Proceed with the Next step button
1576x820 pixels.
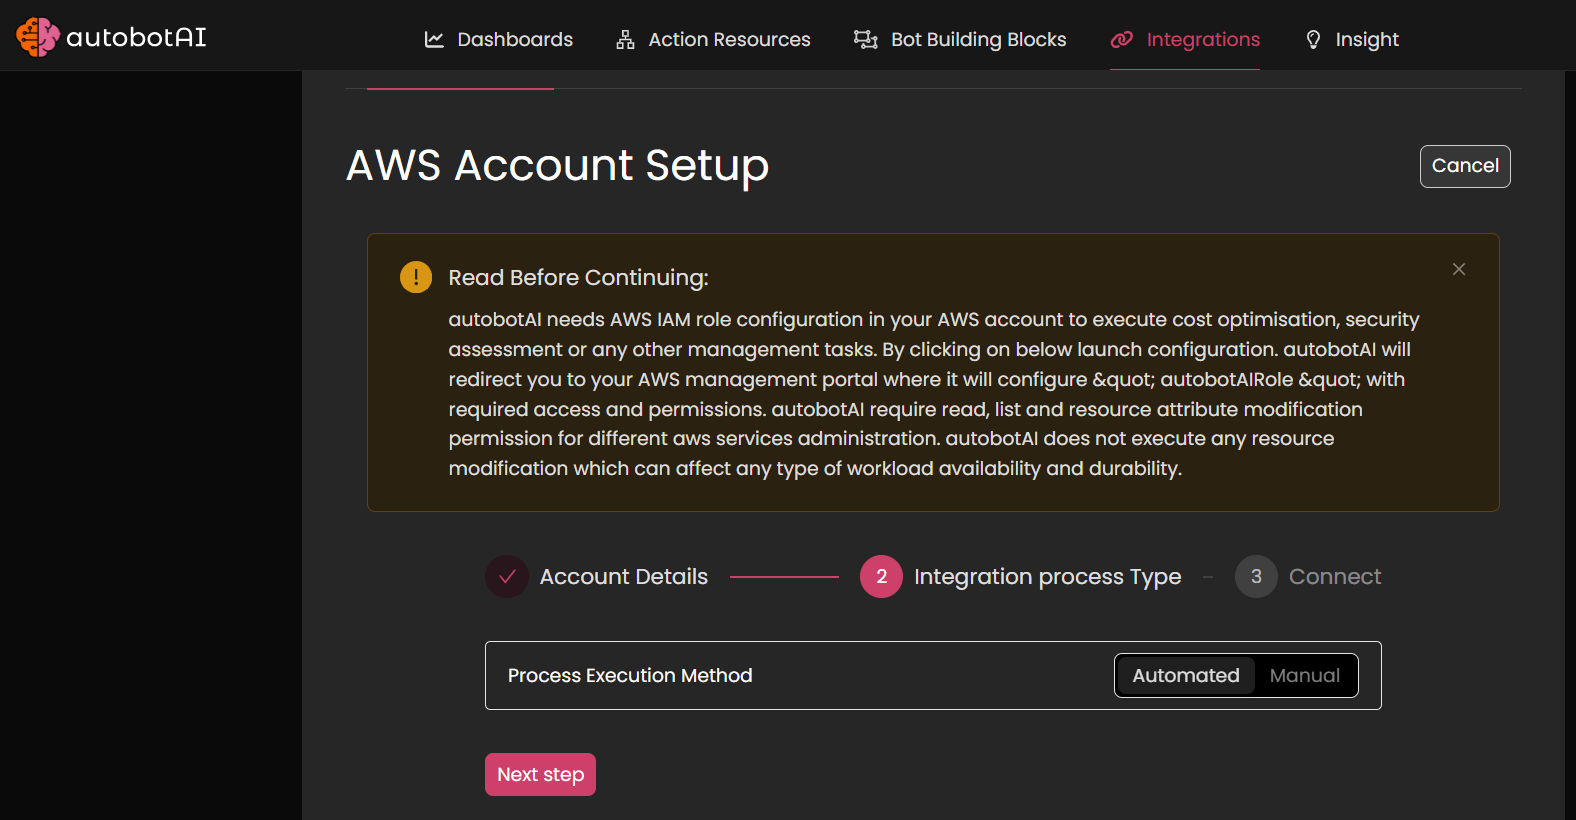pyautogui.click(x=540, y=775)
